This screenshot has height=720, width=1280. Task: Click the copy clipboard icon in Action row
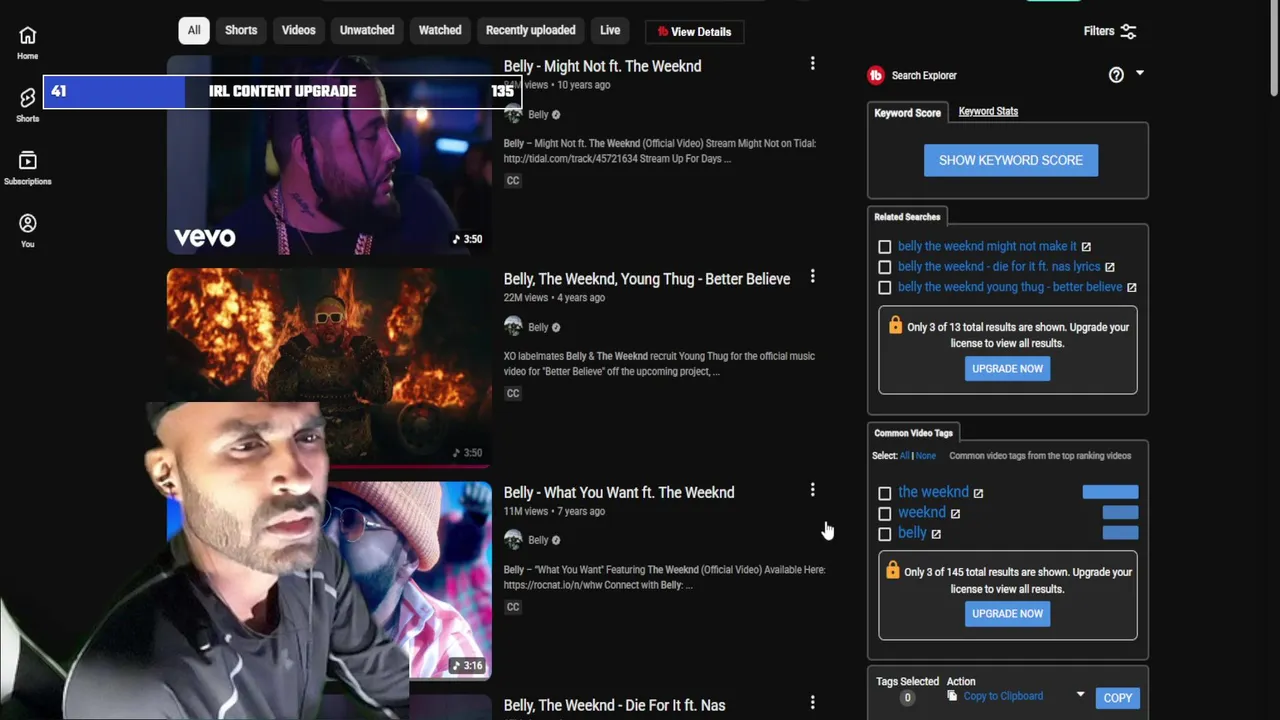coord(952,696)
